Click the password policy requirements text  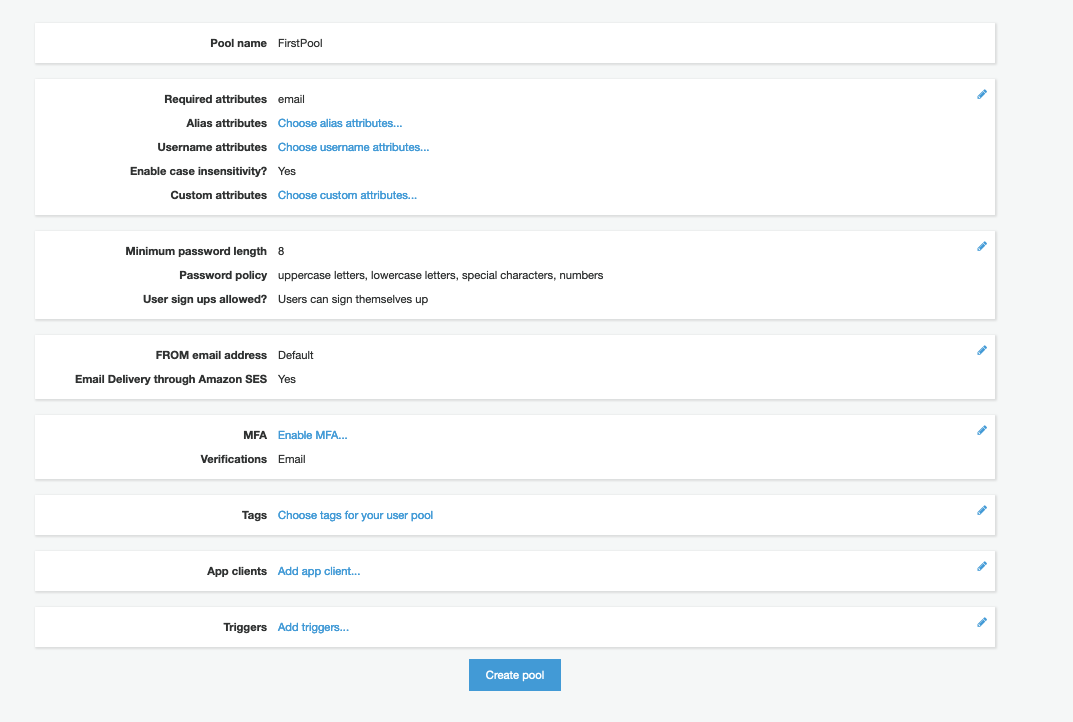click(440, 275)
